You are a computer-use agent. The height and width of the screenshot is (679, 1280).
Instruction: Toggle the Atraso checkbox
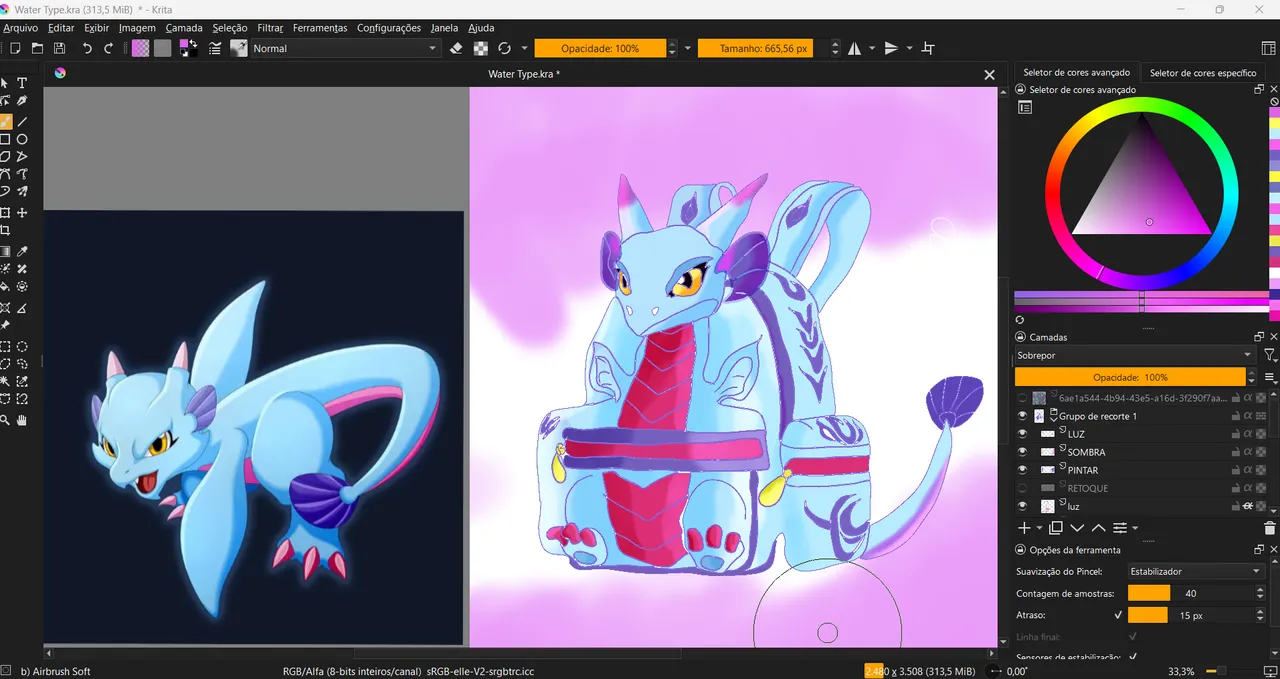coord(1118,616)
